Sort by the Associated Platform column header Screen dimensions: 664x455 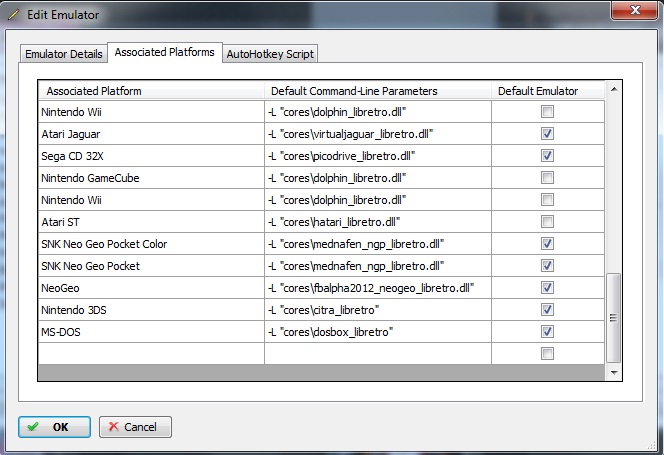coord(151,91)
